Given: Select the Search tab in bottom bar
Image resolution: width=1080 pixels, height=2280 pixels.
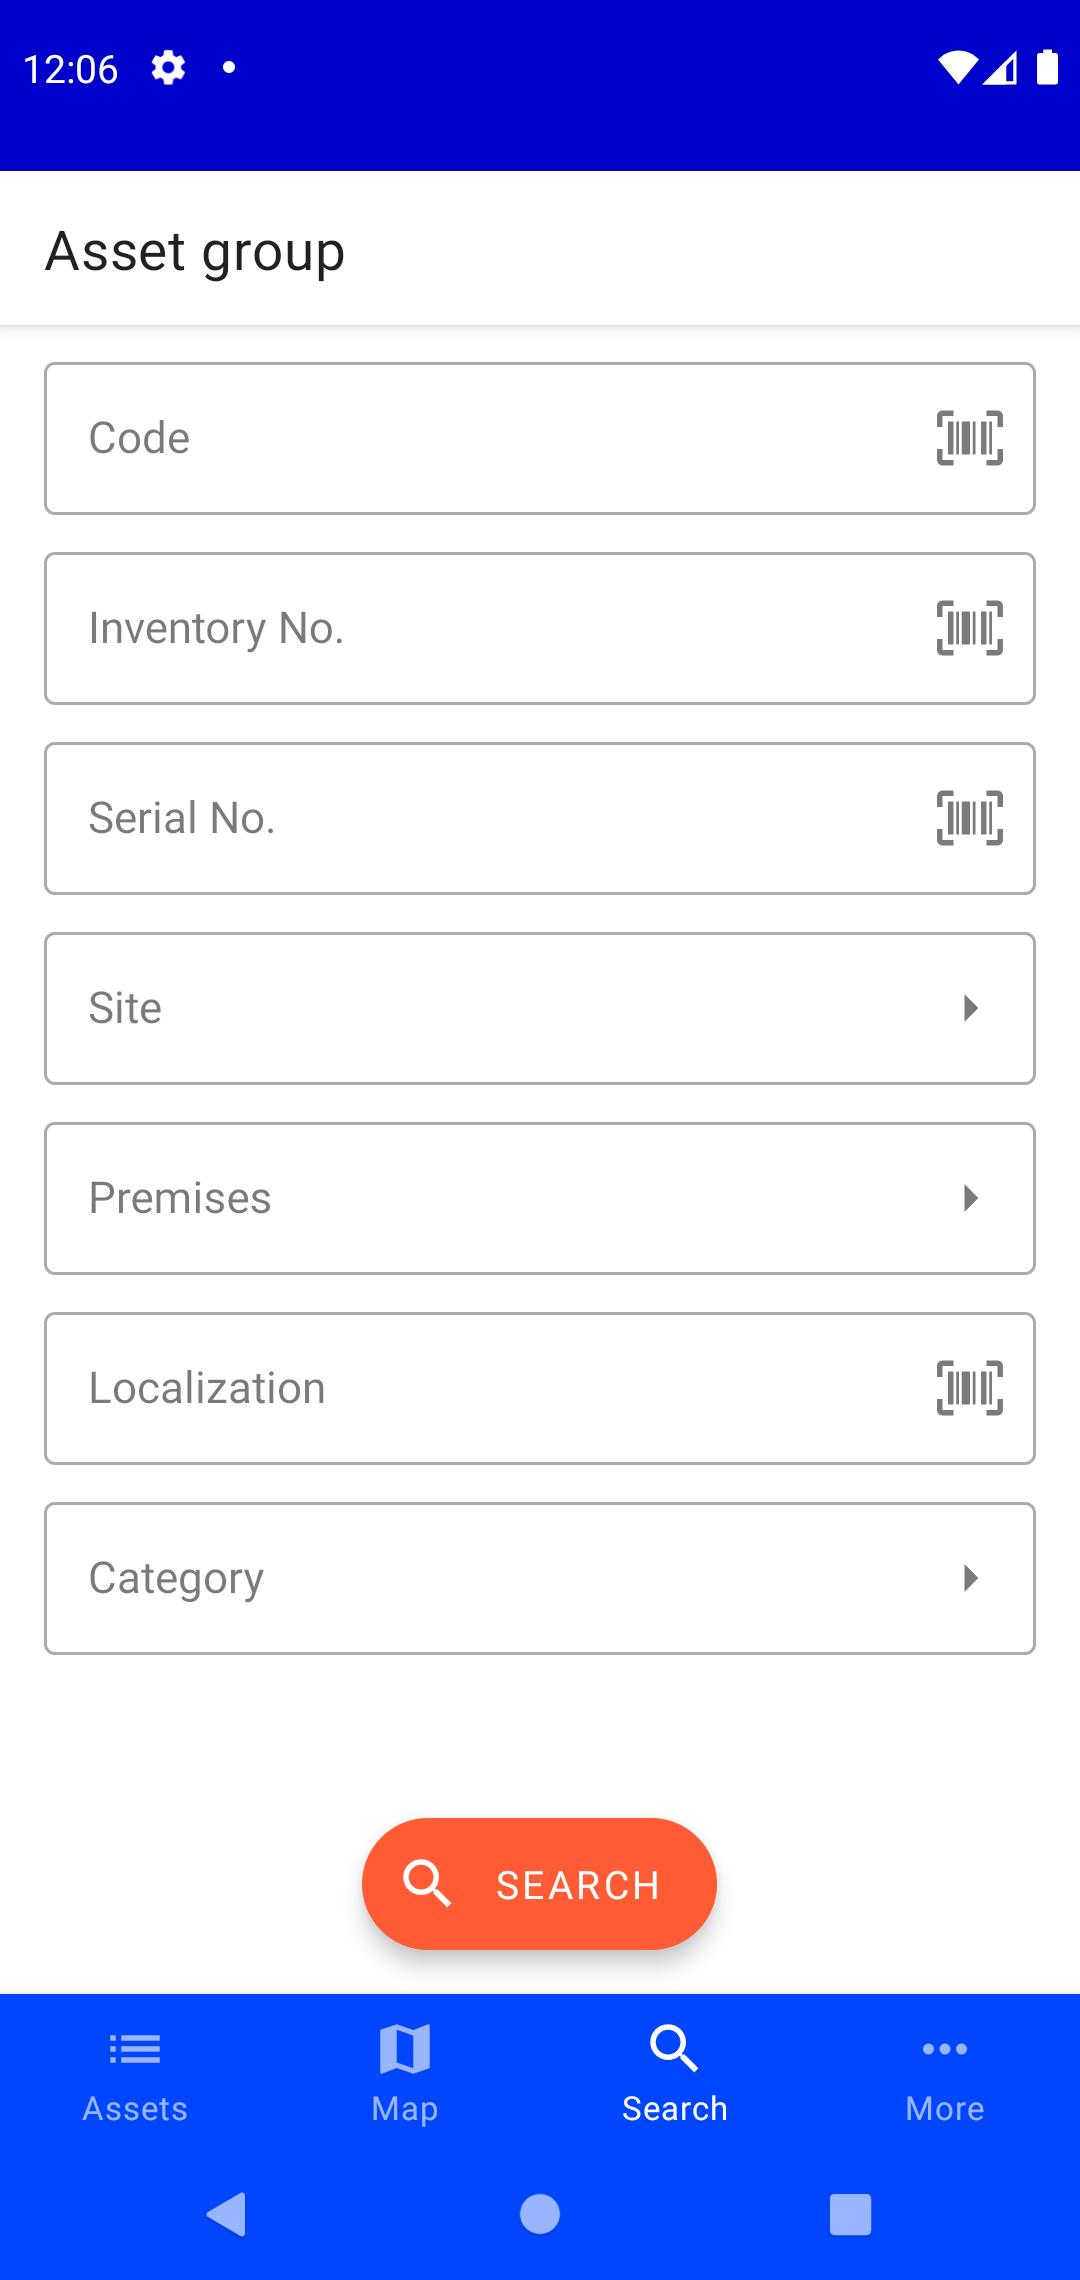Looking at the screenshot, I should (675, 2072).
